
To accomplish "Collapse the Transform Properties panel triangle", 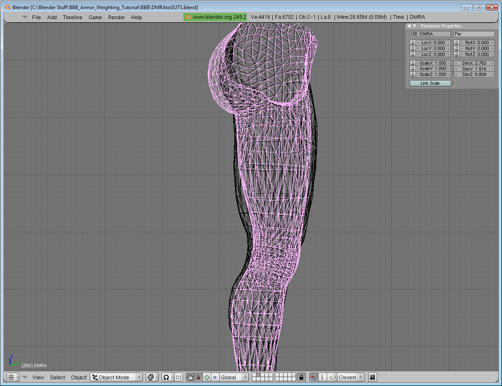I will point(415,26).
